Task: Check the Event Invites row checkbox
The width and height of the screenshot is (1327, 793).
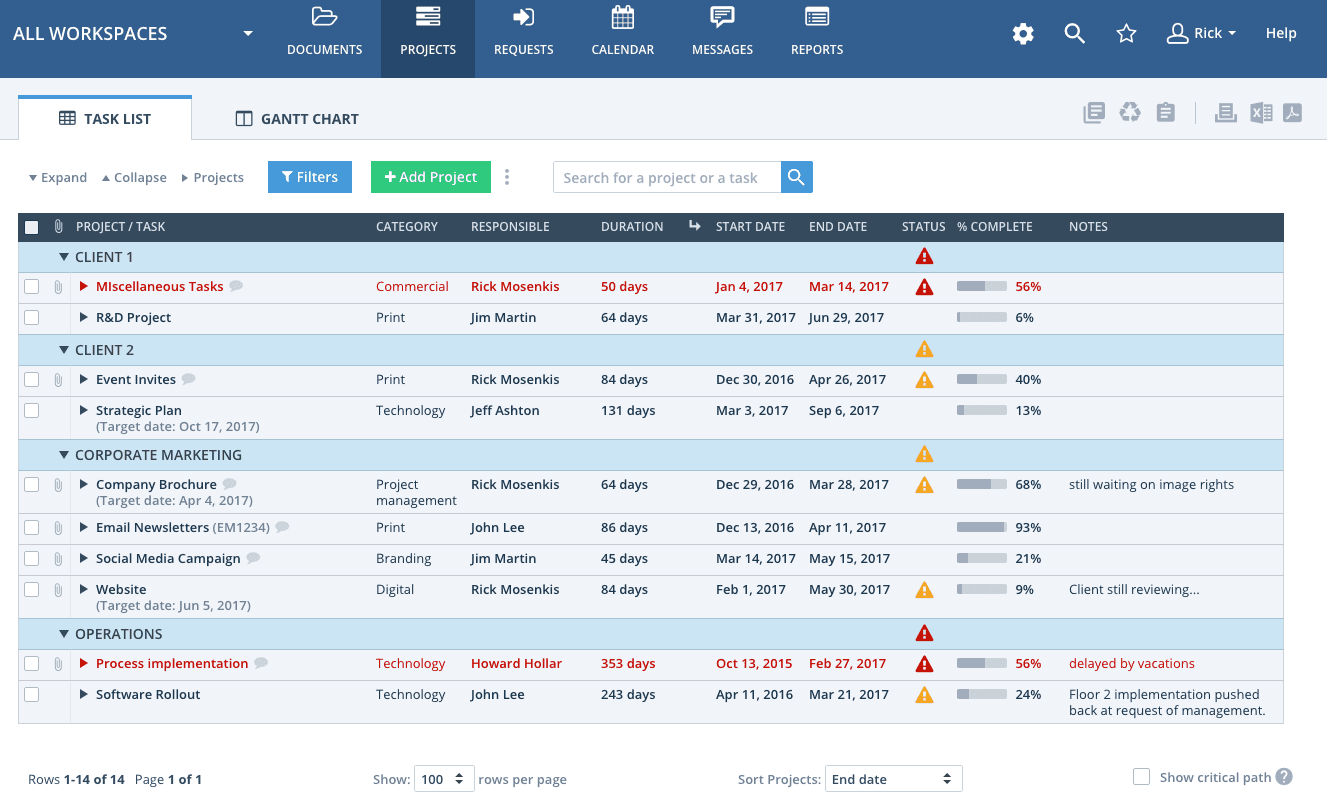Action: point(32,380)
